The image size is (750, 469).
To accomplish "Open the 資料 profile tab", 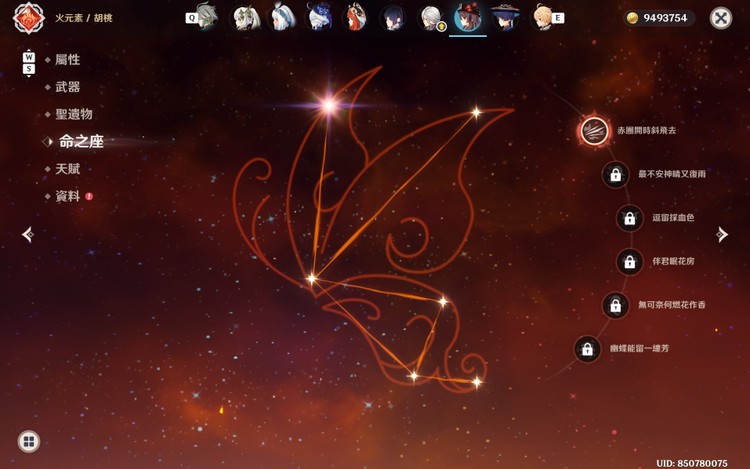I will pyautogui.click(x=67, y=196).
